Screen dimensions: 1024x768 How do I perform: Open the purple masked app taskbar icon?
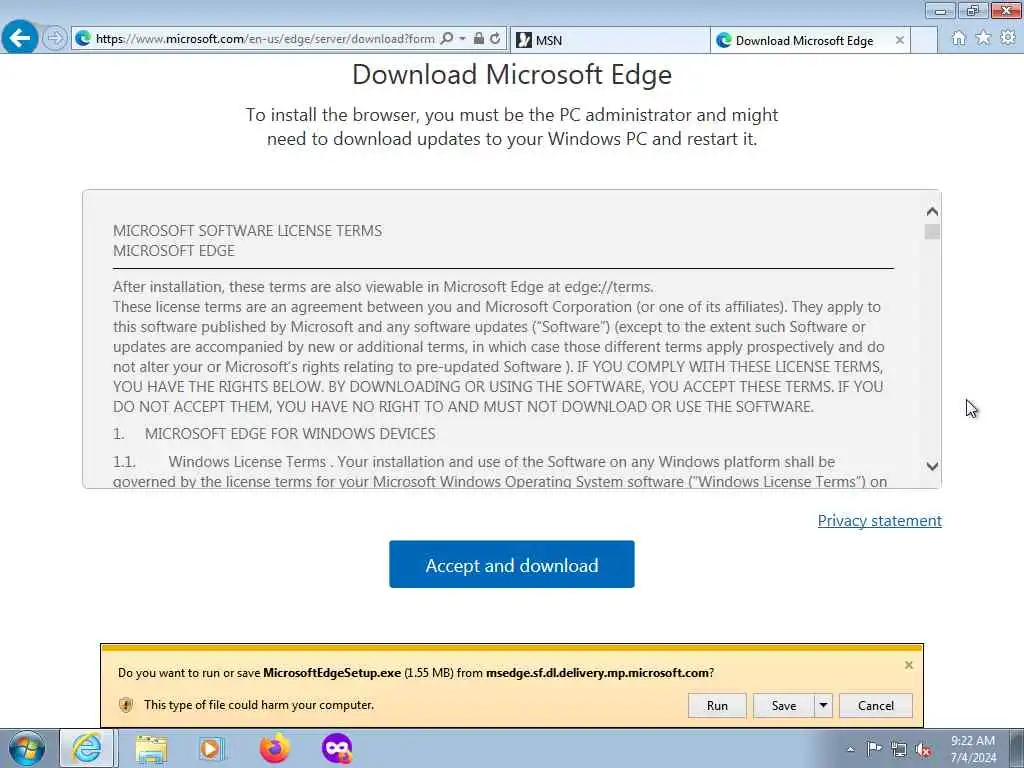point(337,748)
